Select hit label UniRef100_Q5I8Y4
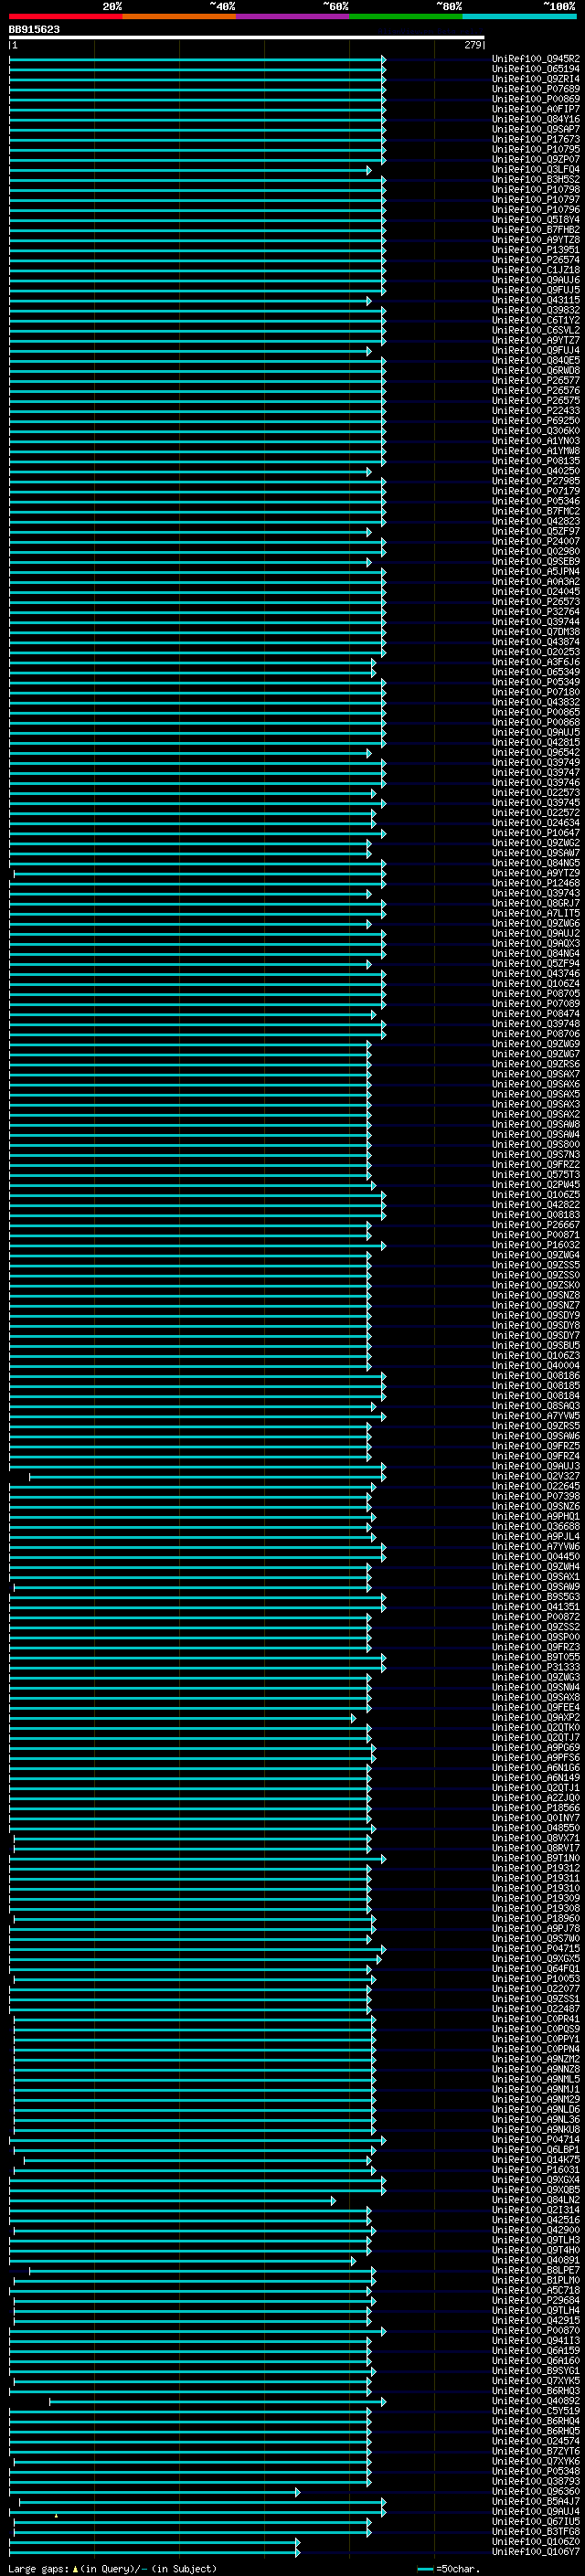 [x=536, y=220]
